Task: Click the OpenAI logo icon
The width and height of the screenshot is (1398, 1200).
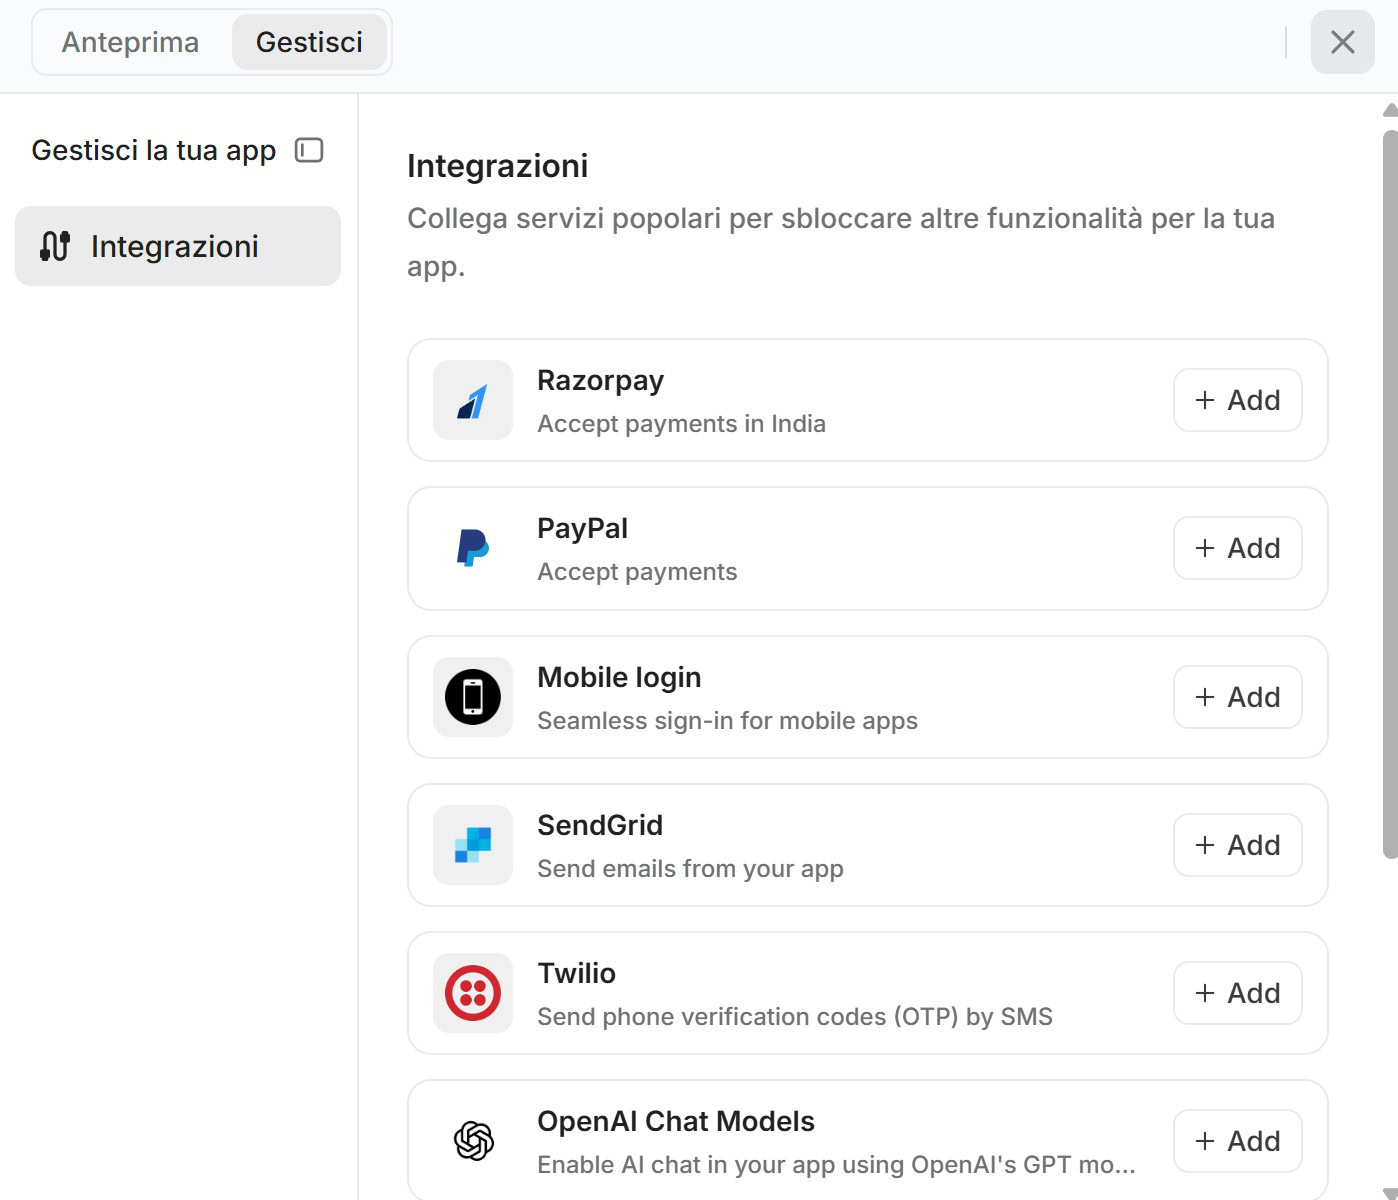Action: pos(472,1141)
